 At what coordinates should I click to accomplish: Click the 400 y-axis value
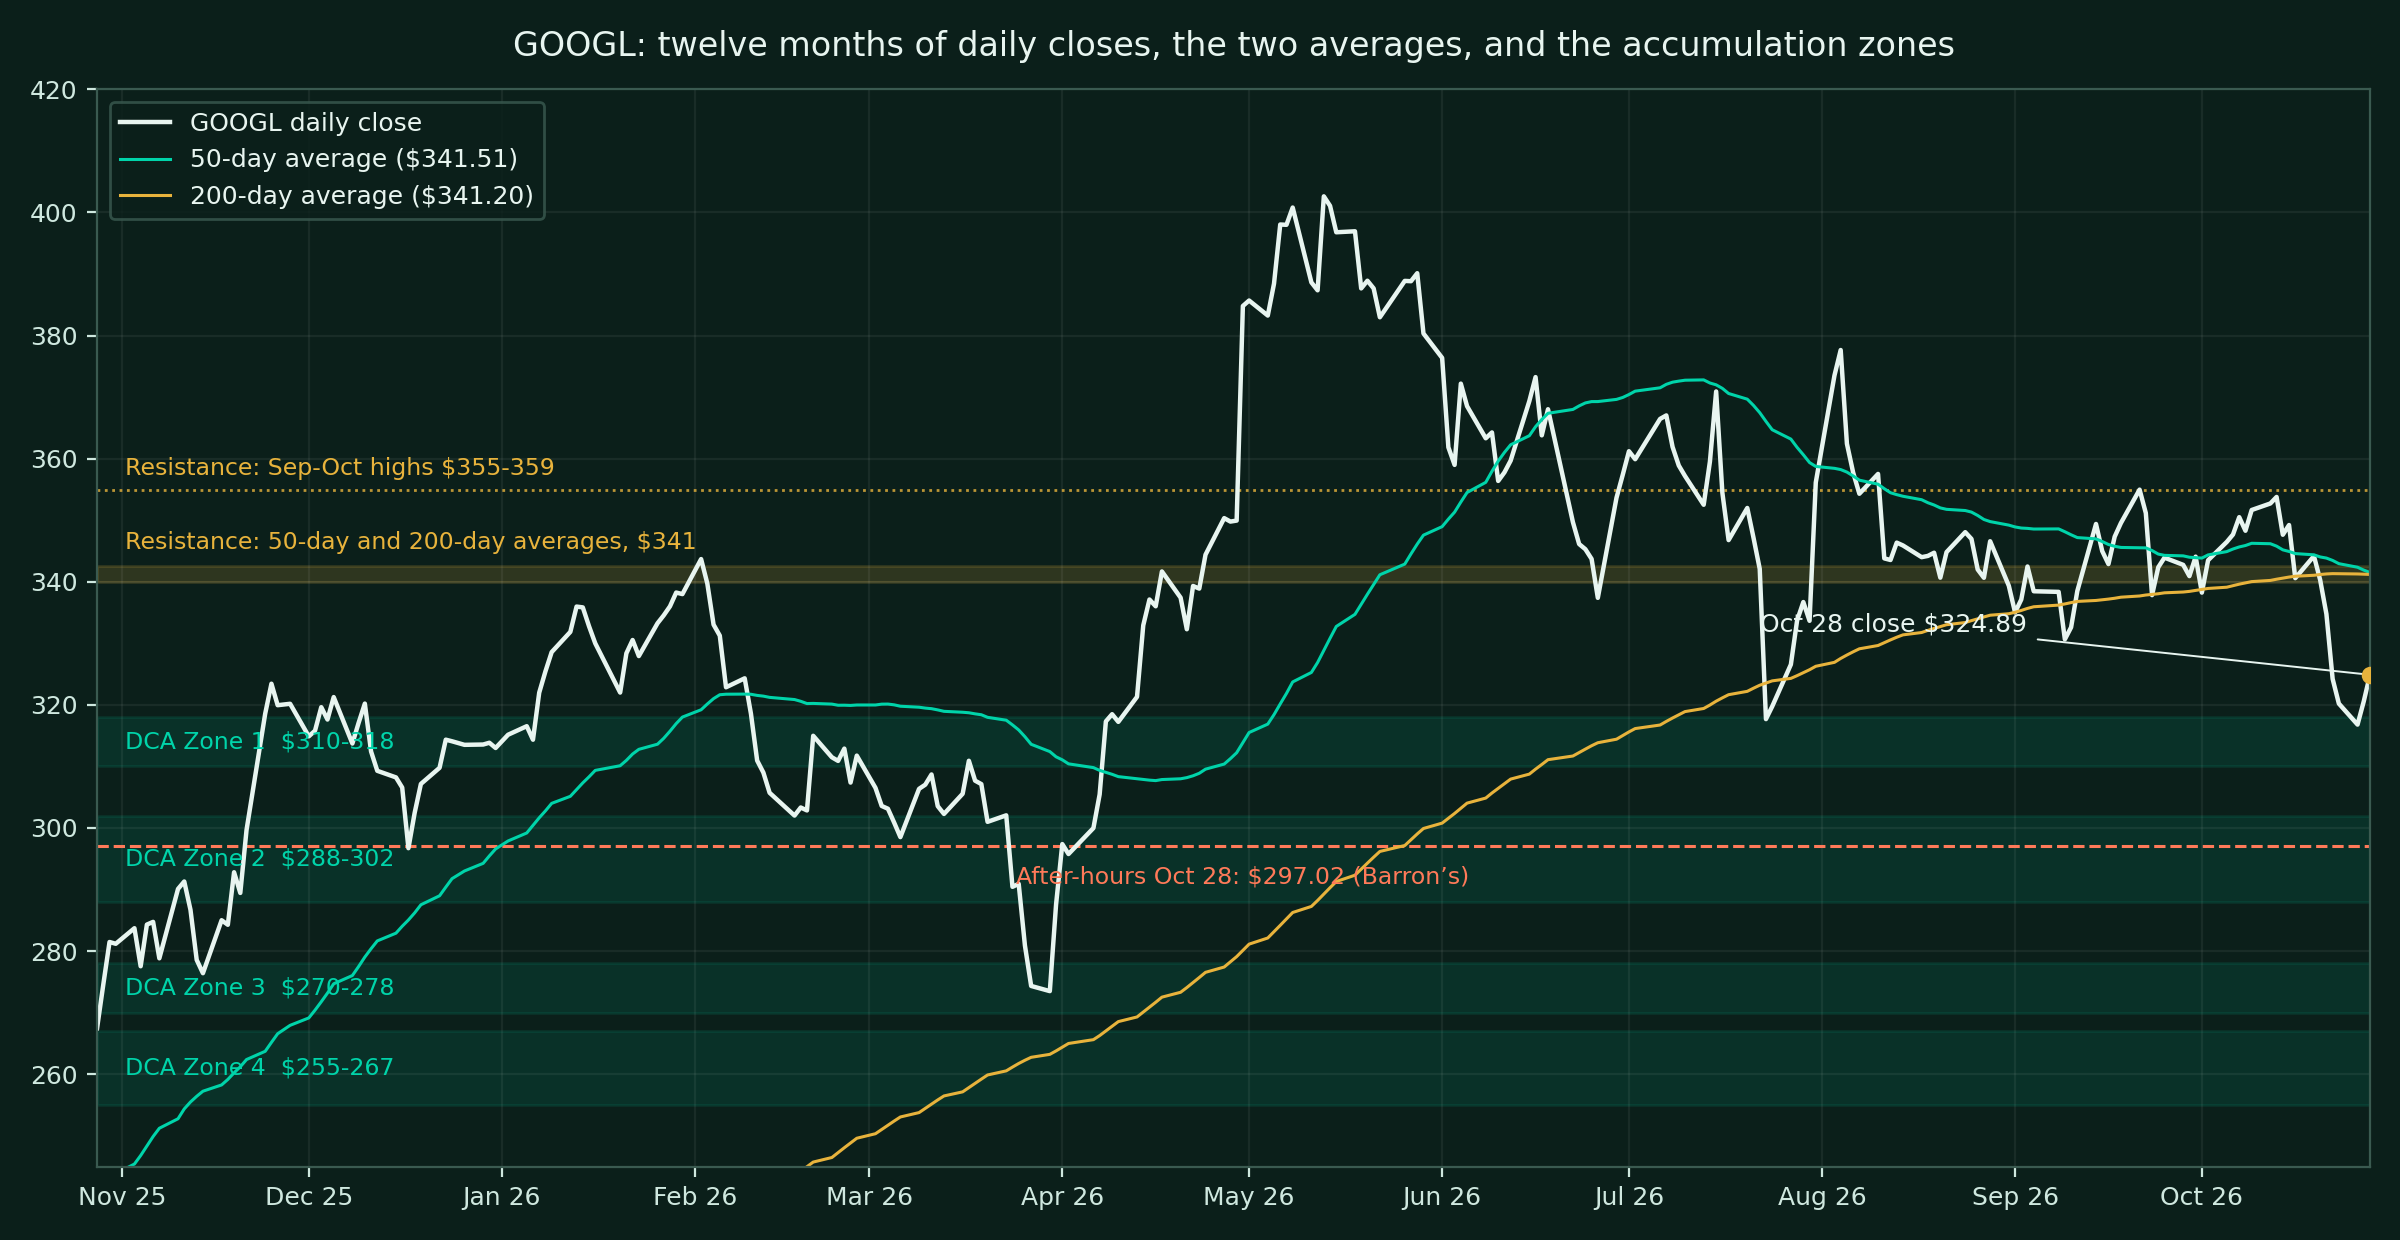[53, 214]
